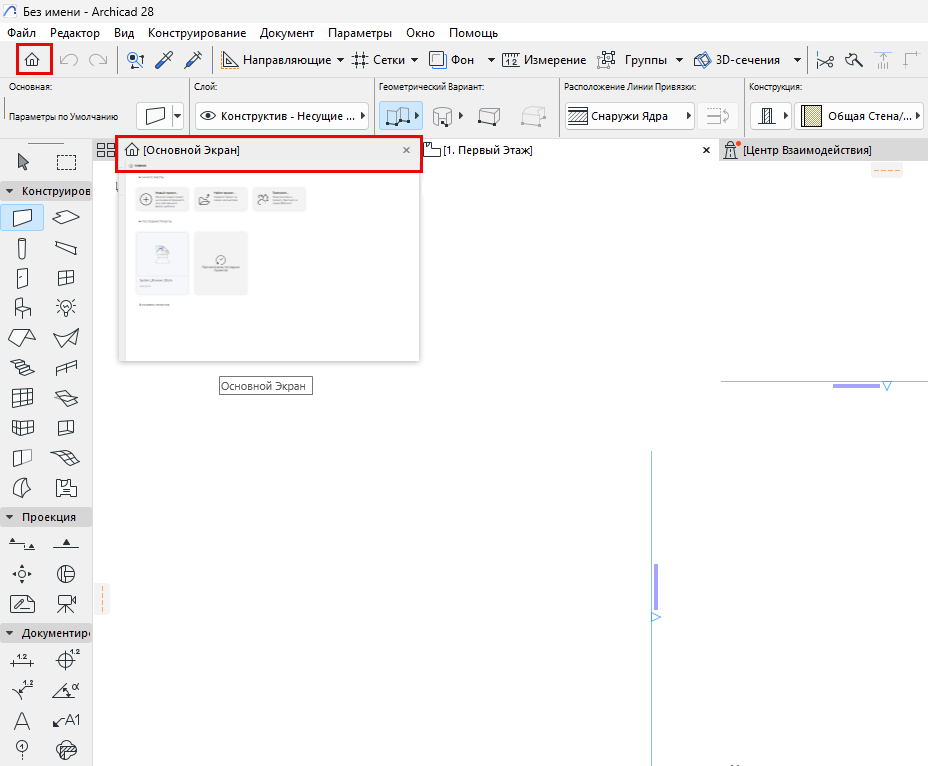Toggle the Фон background option

[x=457, y=59]
